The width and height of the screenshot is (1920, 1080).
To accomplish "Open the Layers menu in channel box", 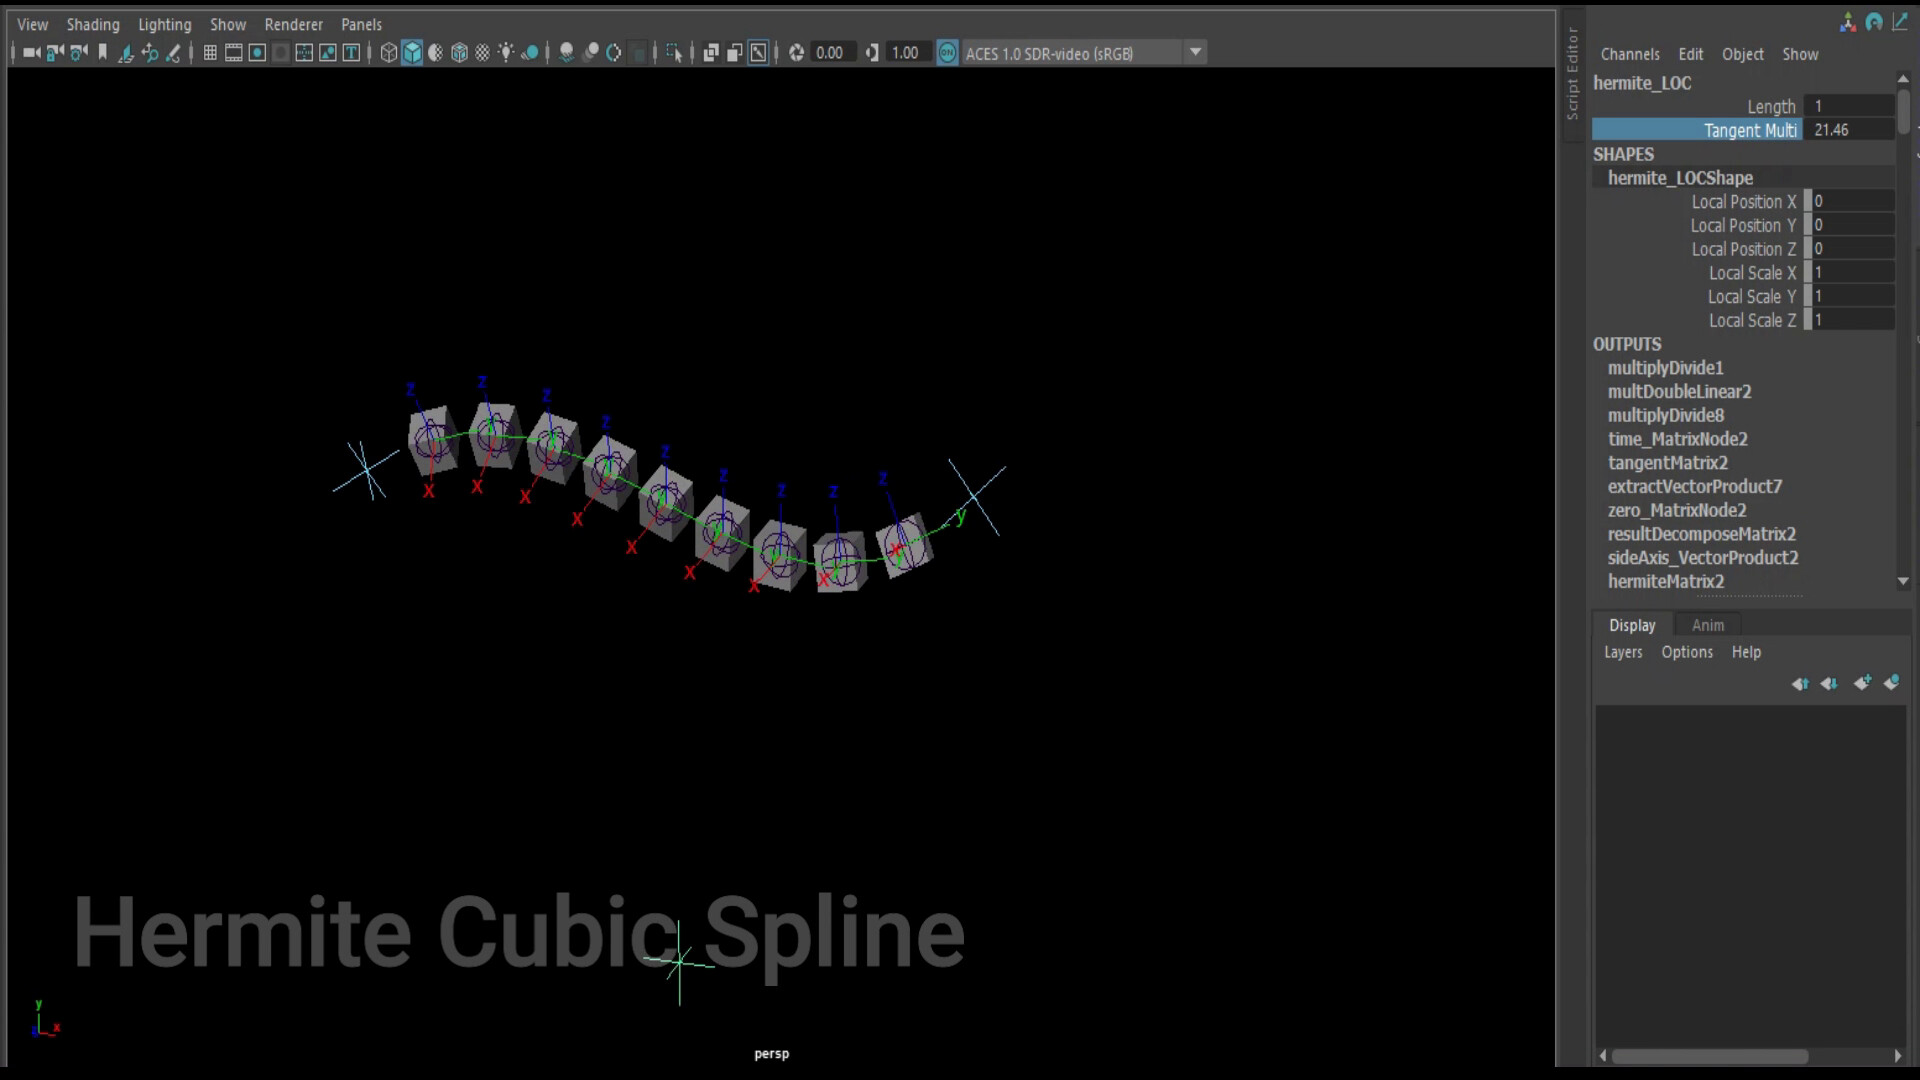I will (x=1622, y=652).
